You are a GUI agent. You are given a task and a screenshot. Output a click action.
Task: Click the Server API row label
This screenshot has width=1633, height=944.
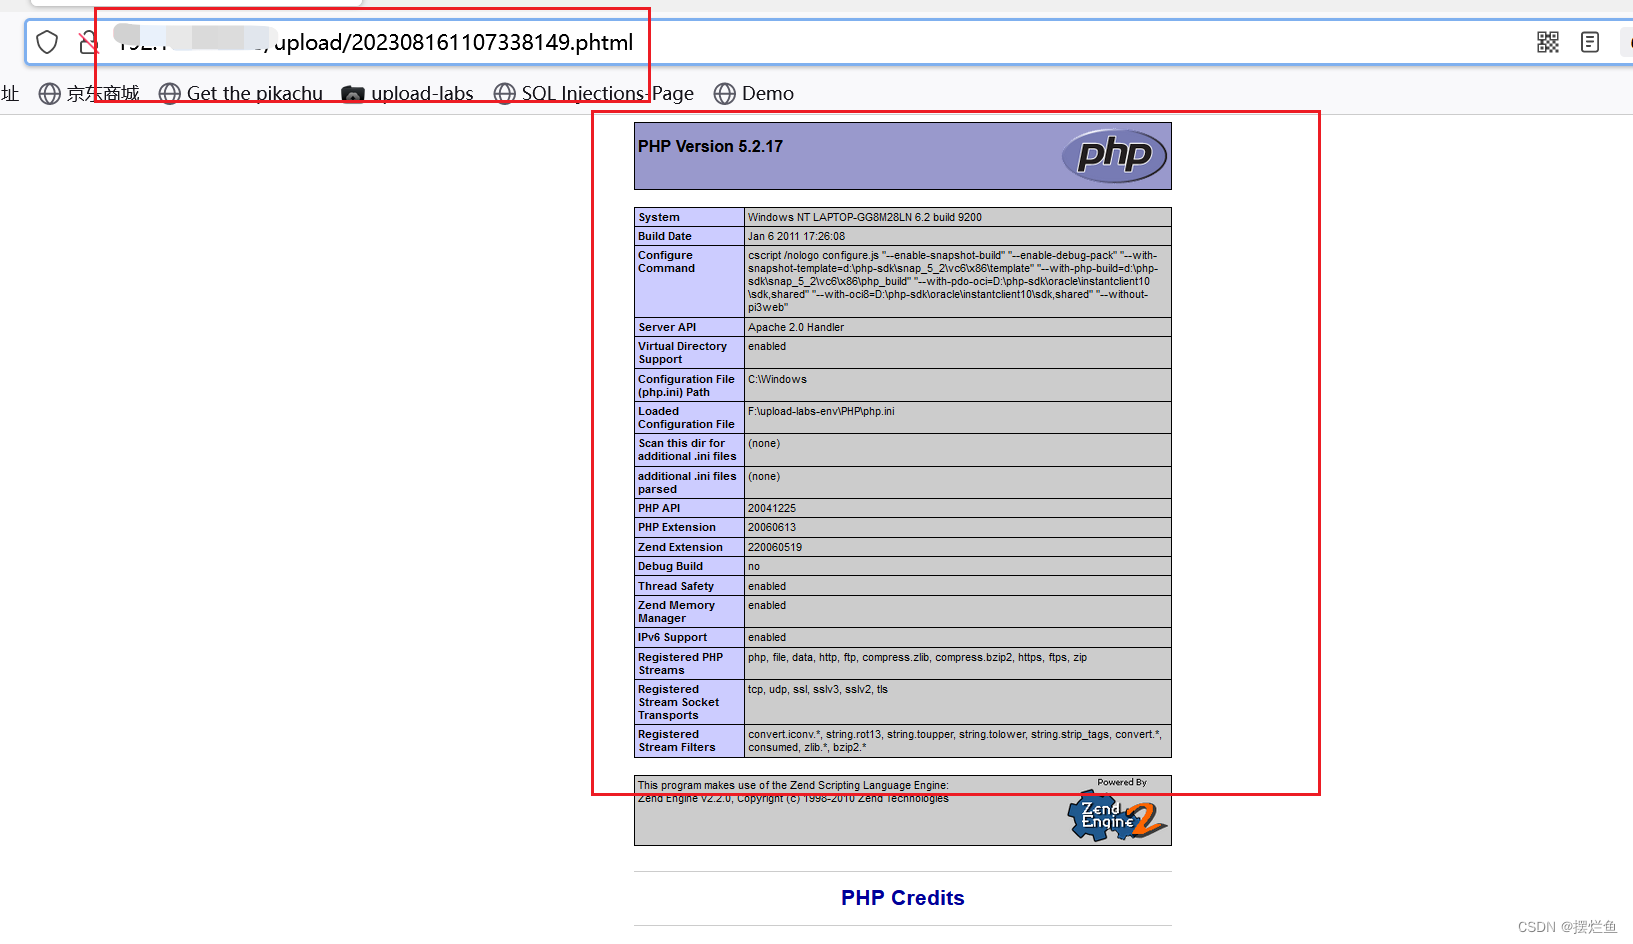667,327
